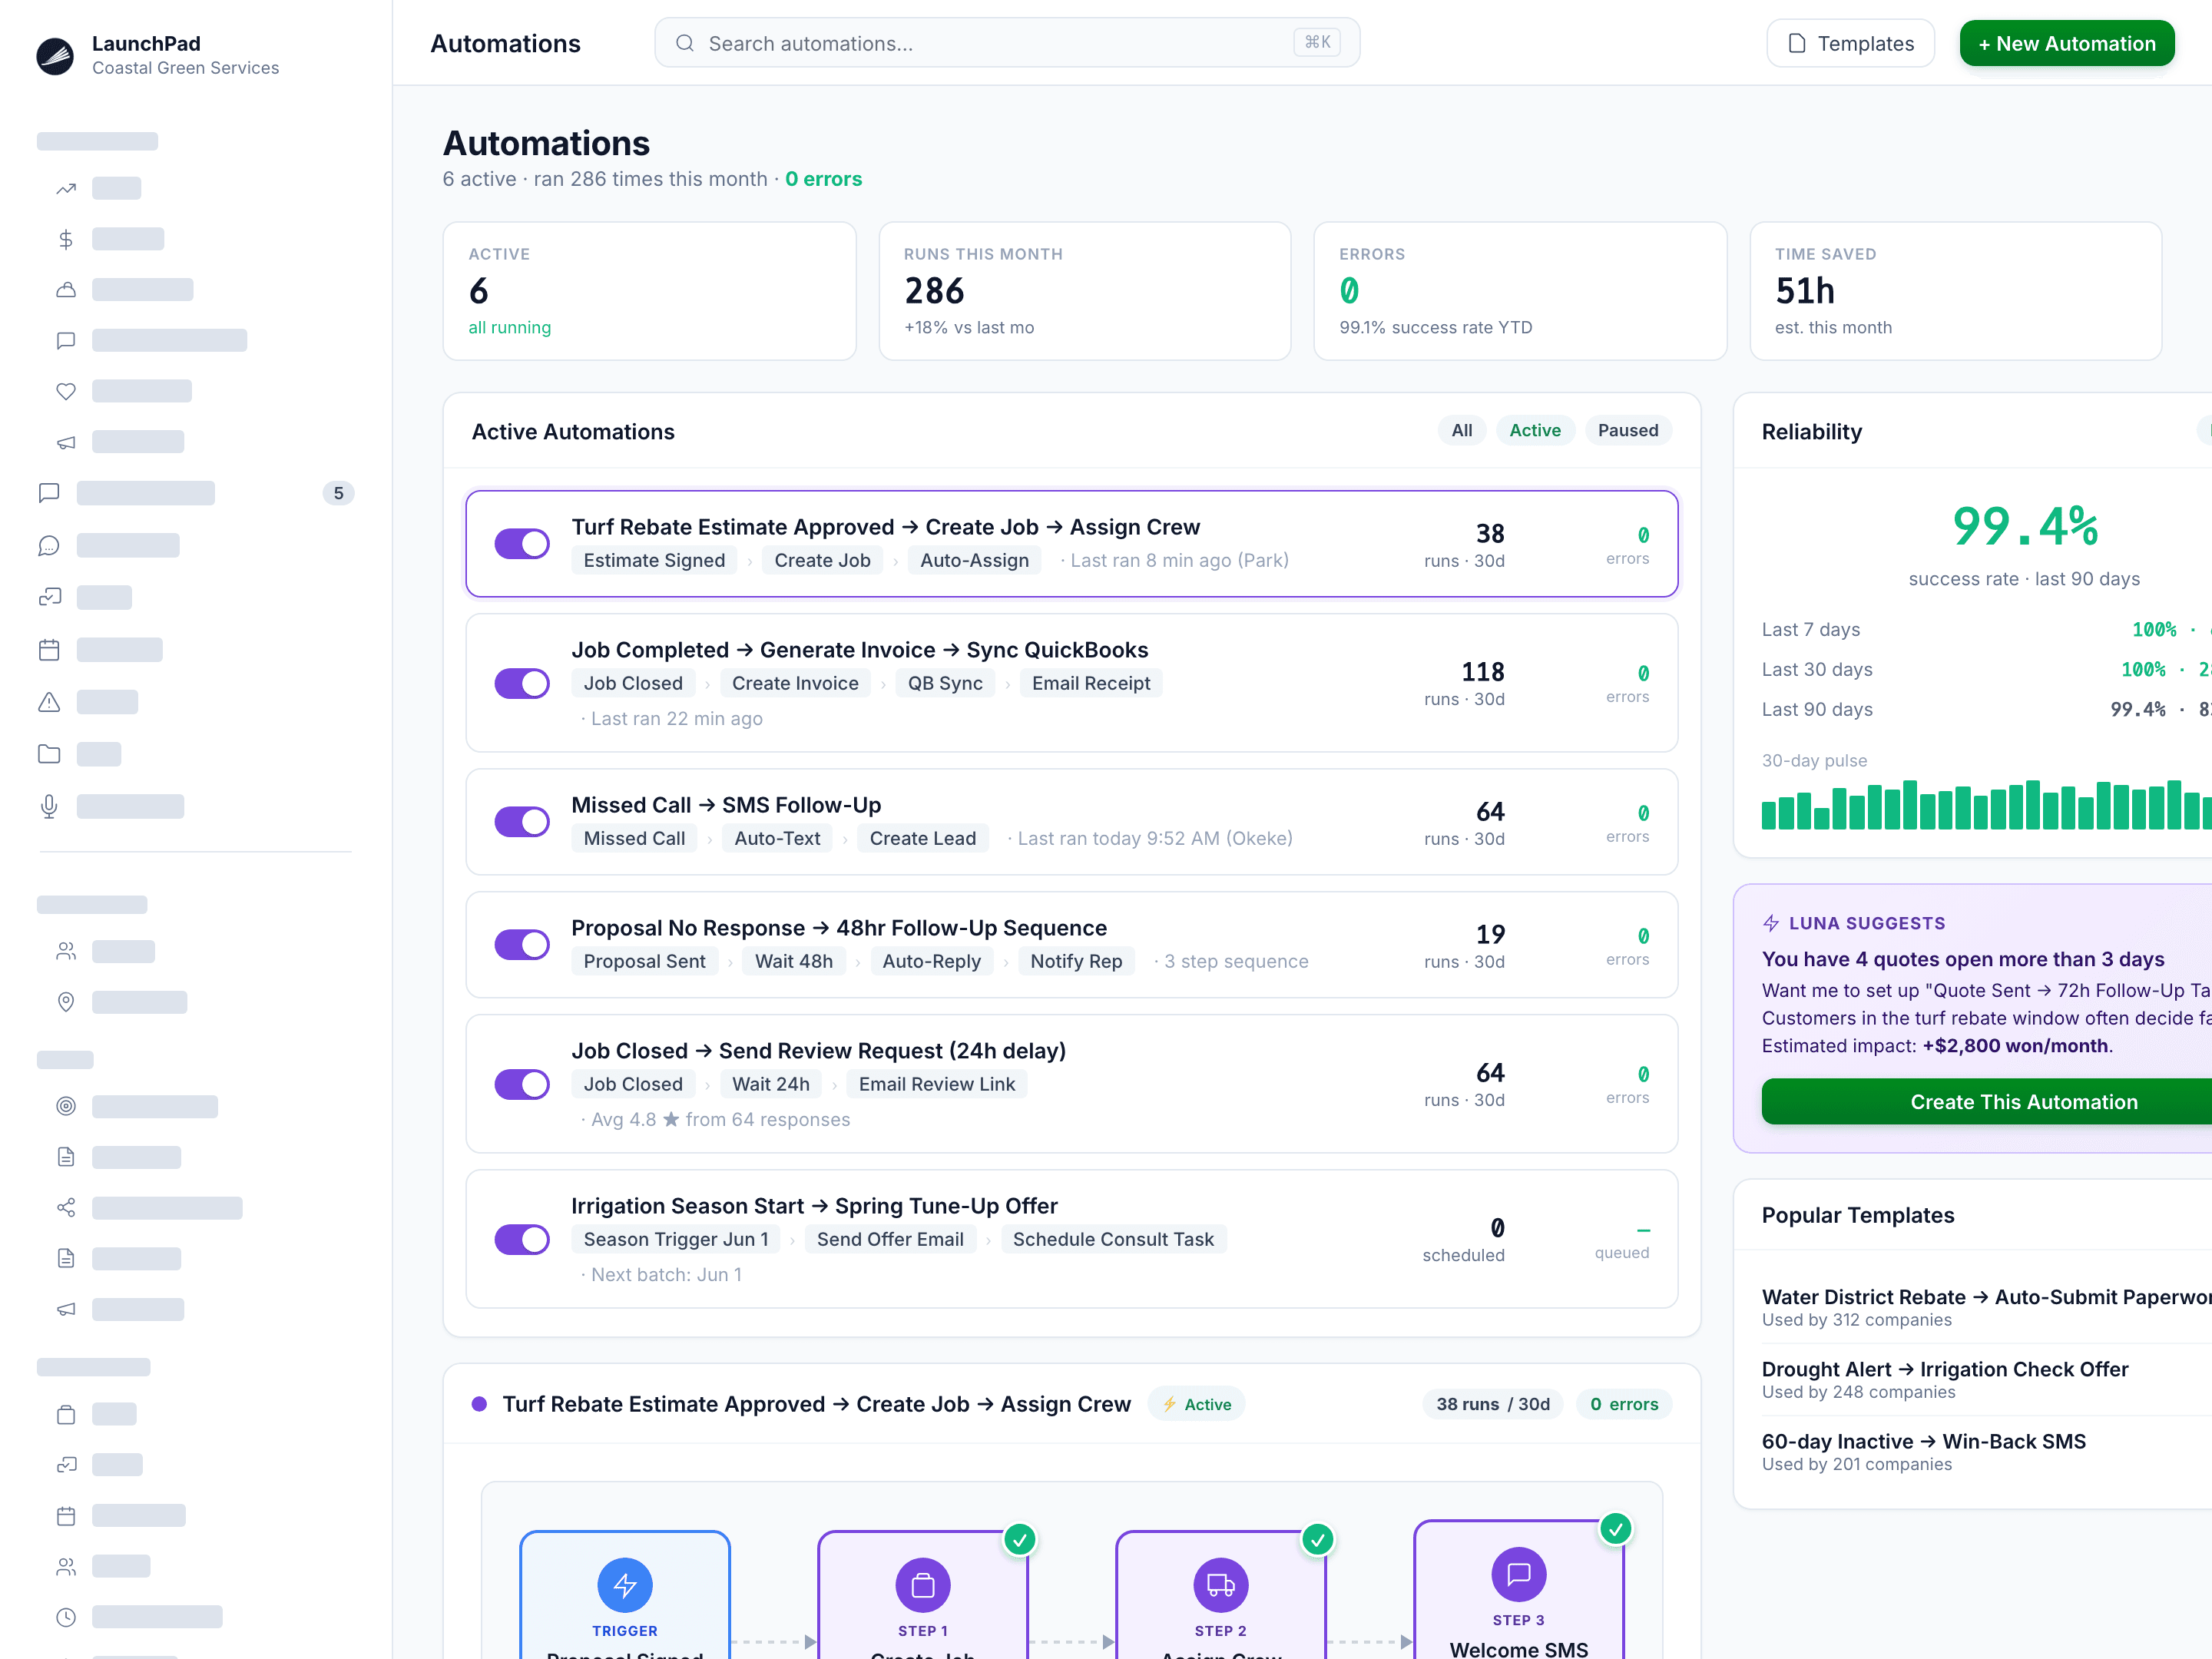Toggle off the Turf Rebate Estimate Approved automation
Image resolution: width=2212 pixels, height=1659 pixels.
(522, 544)
